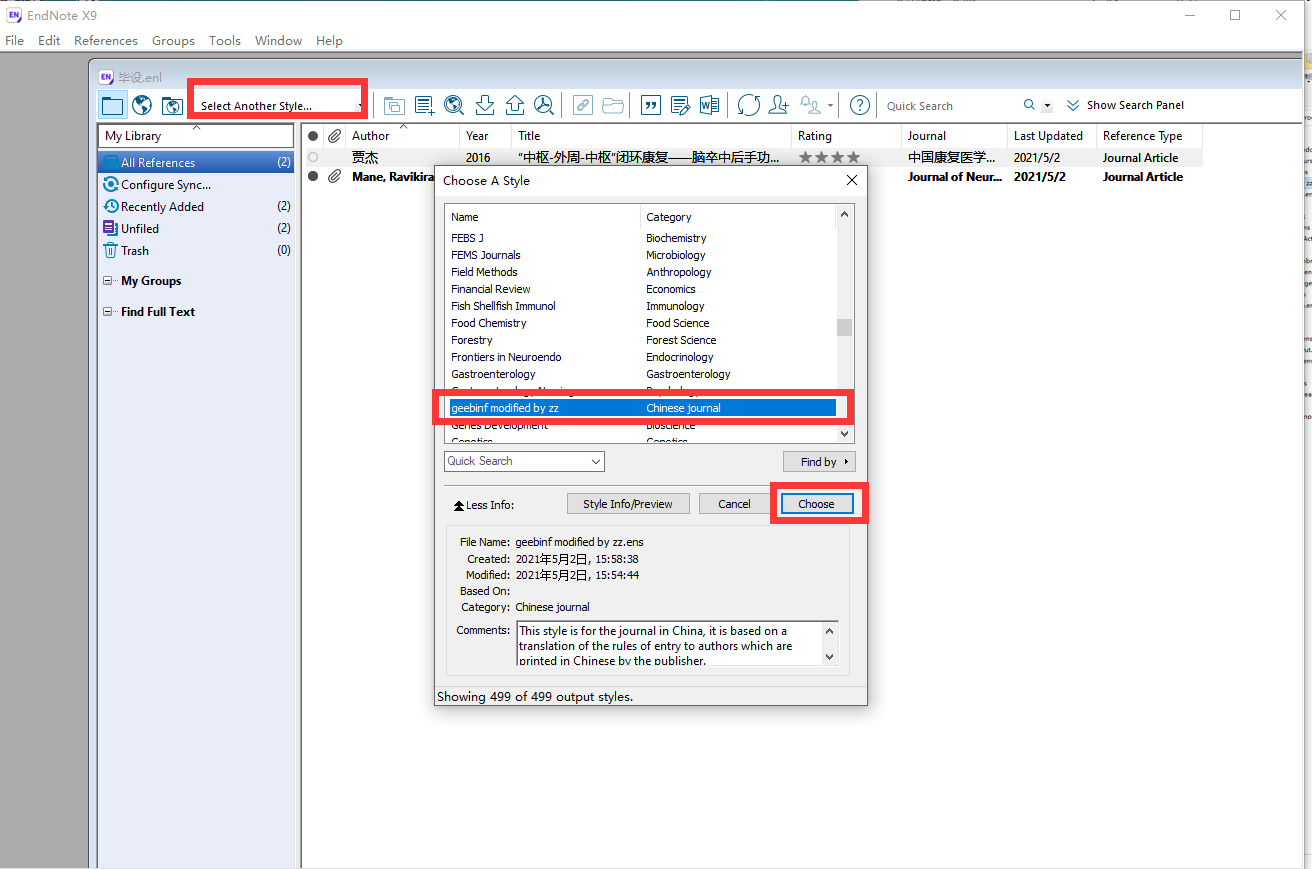This screenshot has height=869, width=1312.
Task: Sort references by Year column
Action: [x=485, y=136]
